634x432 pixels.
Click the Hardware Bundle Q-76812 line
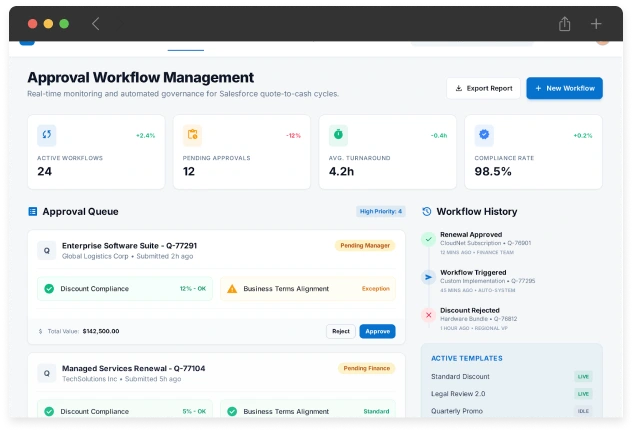click(x=479, y=319)
